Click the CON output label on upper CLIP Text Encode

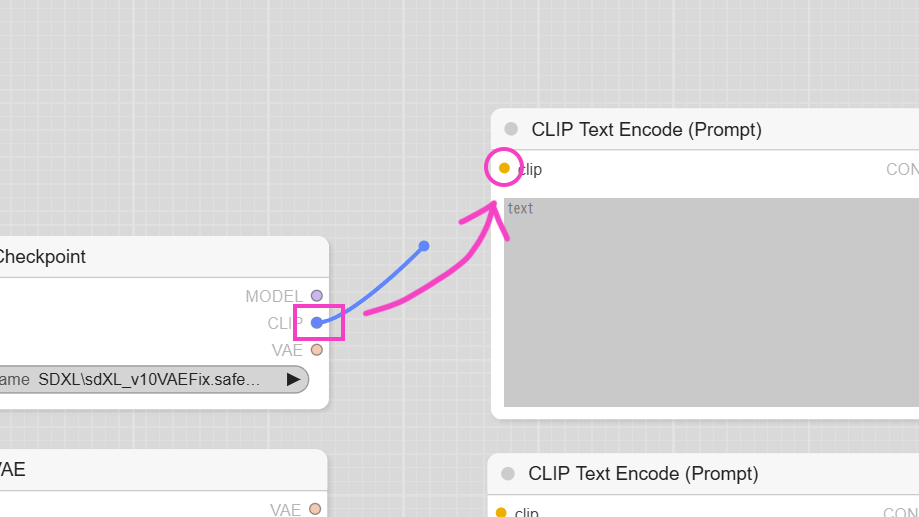(x=902, y=169)
